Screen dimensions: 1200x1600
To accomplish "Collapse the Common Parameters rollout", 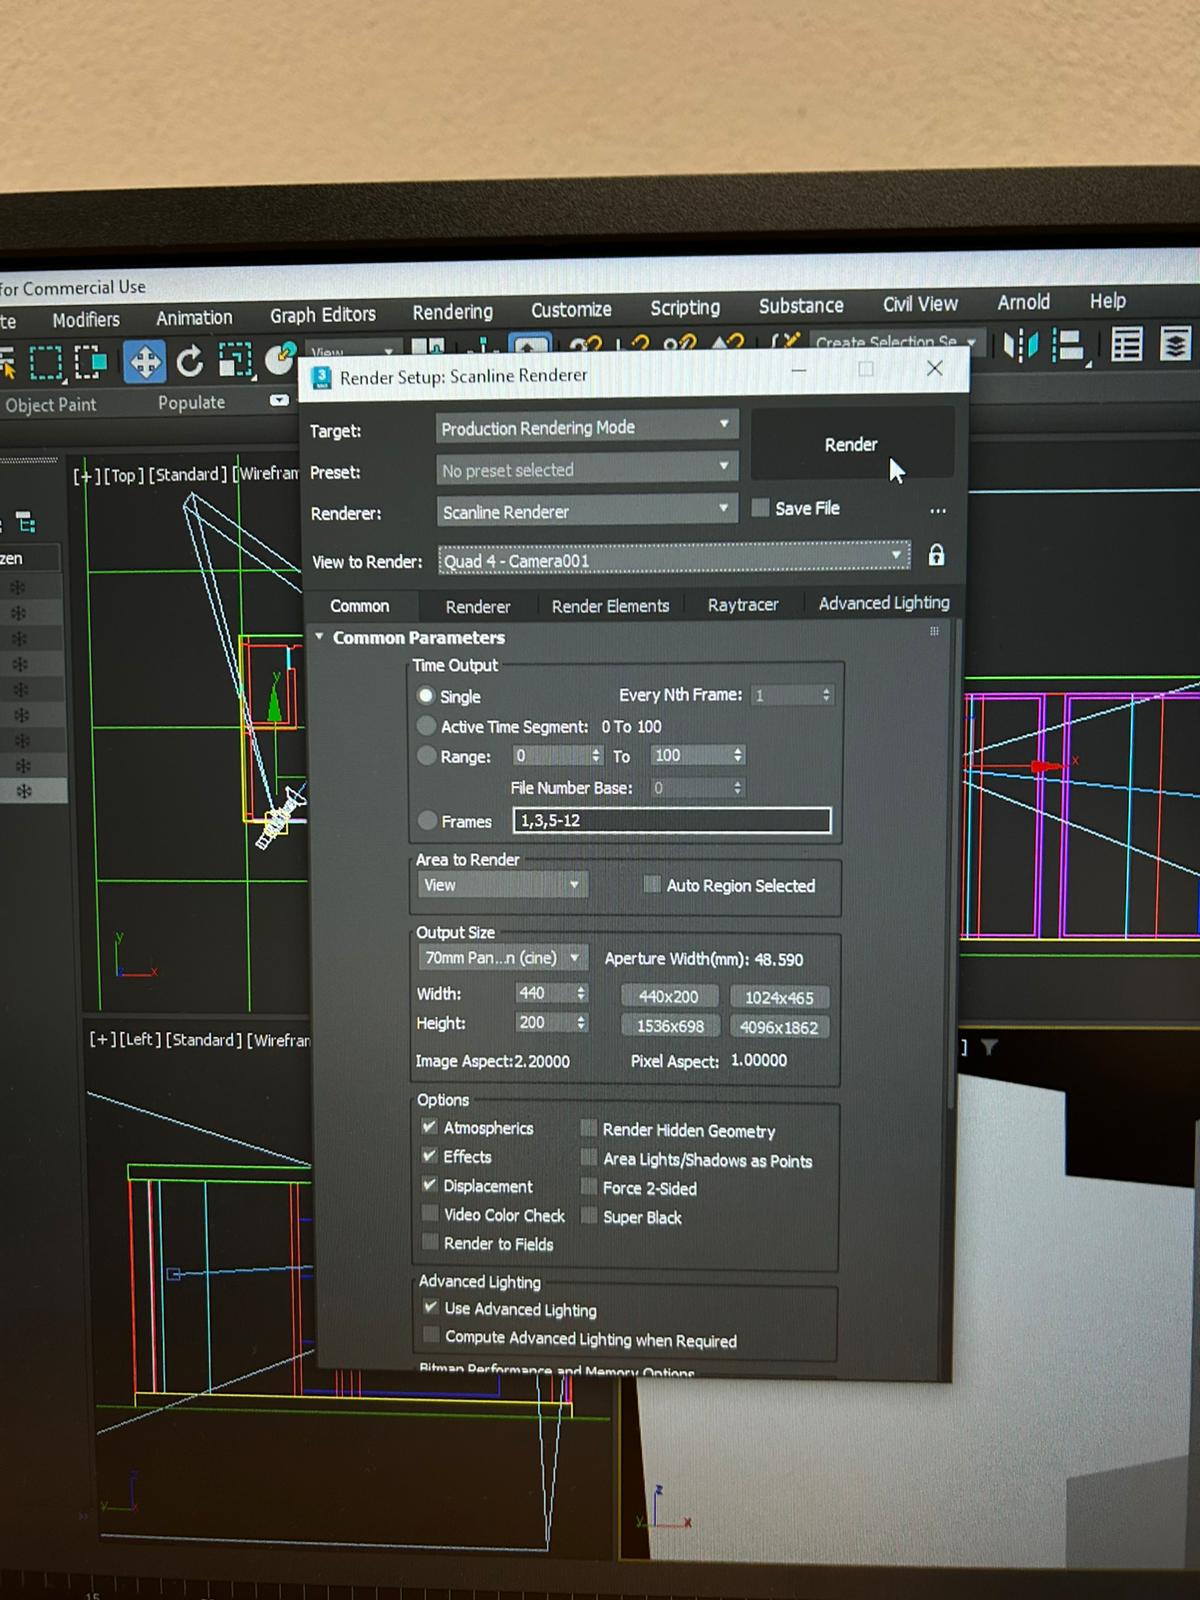I will pyautogui.click(x=319, y=636).
